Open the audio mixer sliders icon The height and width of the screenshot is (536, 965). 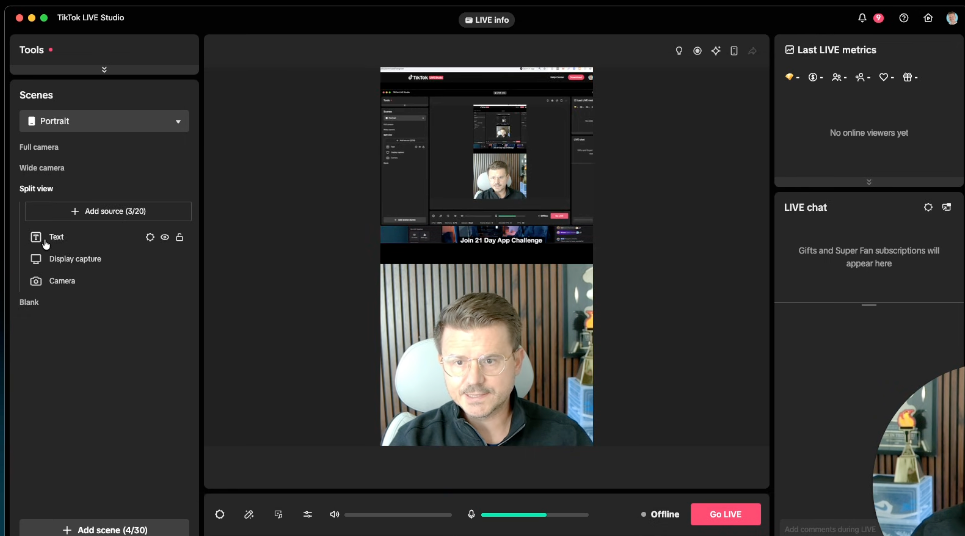click(308, 514)
